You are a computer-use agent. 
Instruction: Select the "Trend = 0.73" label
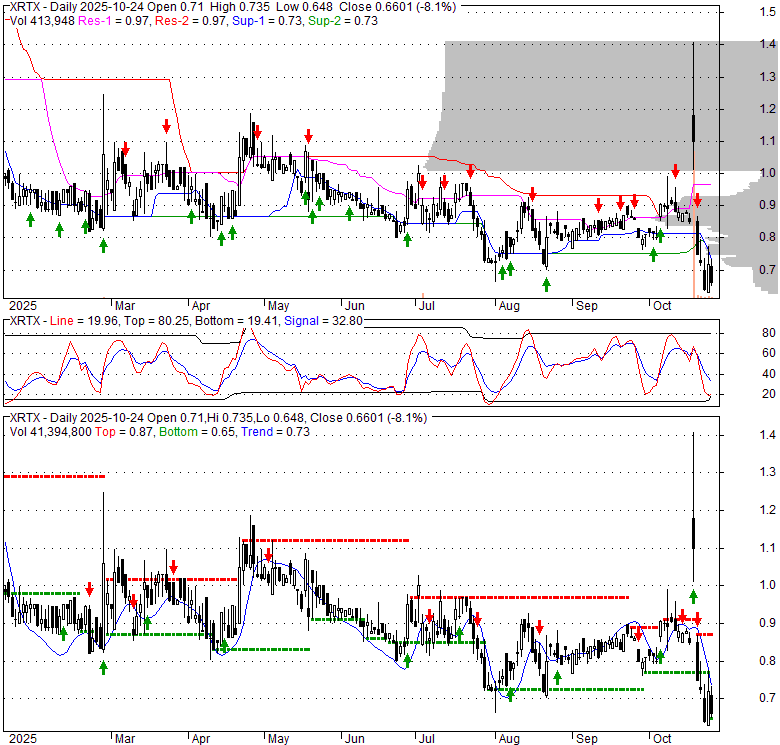tap(275, 432)
